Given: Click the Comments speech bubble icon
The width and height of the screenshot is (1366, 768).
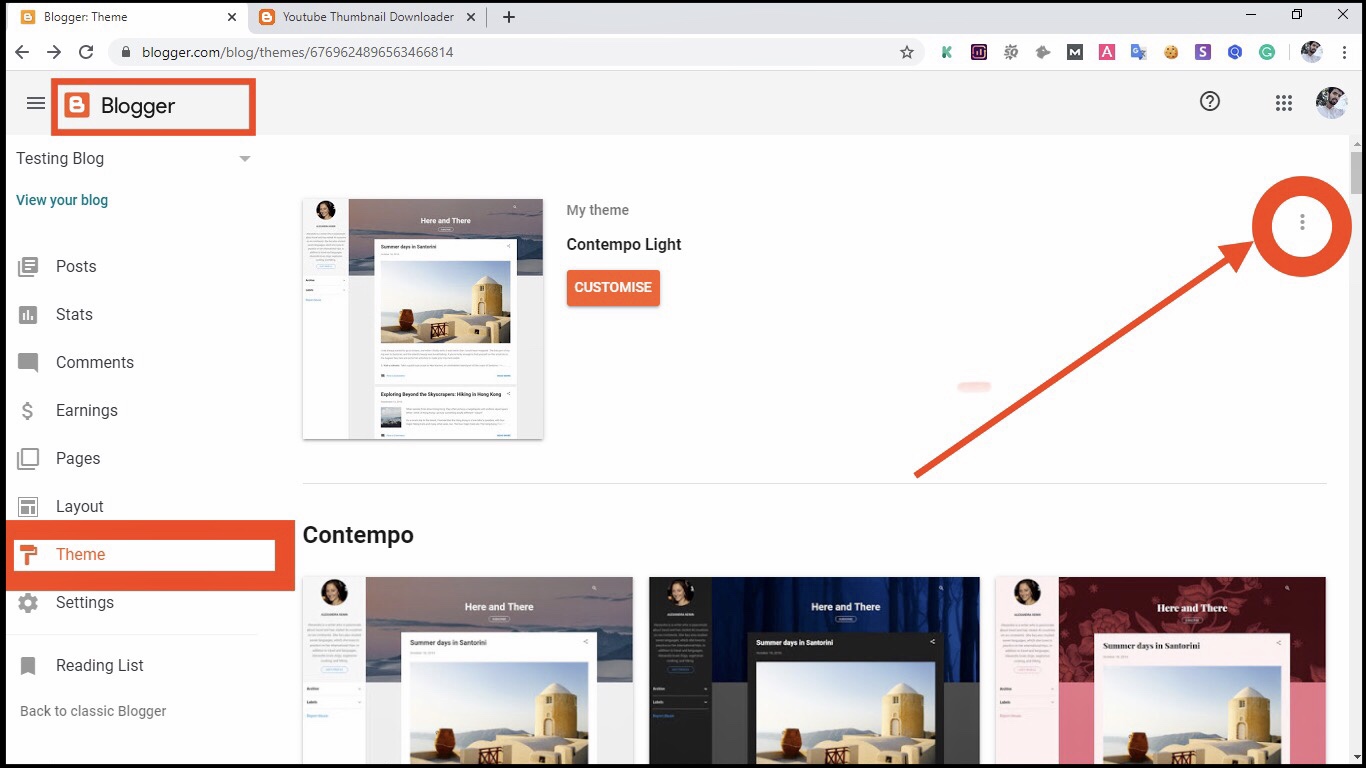Looking at the screenshot, I should pos(28,362).
